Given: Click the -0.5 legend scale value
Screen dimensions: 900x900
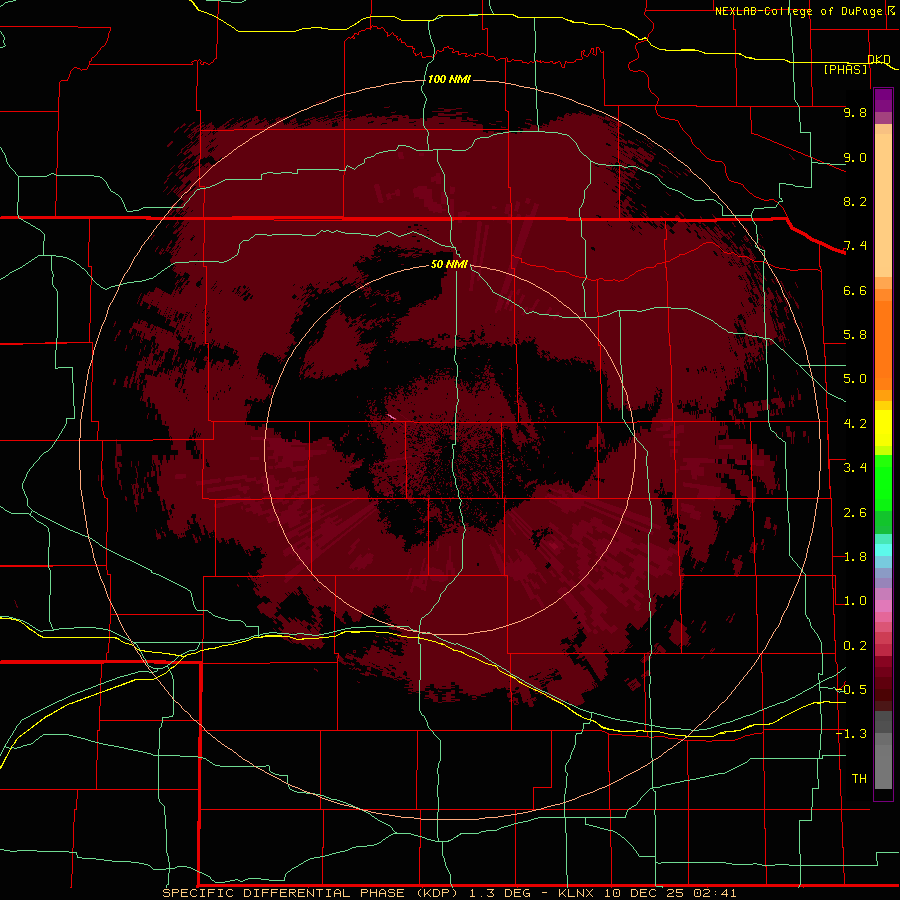Looking at the screenshot, I should pos(851,690).
